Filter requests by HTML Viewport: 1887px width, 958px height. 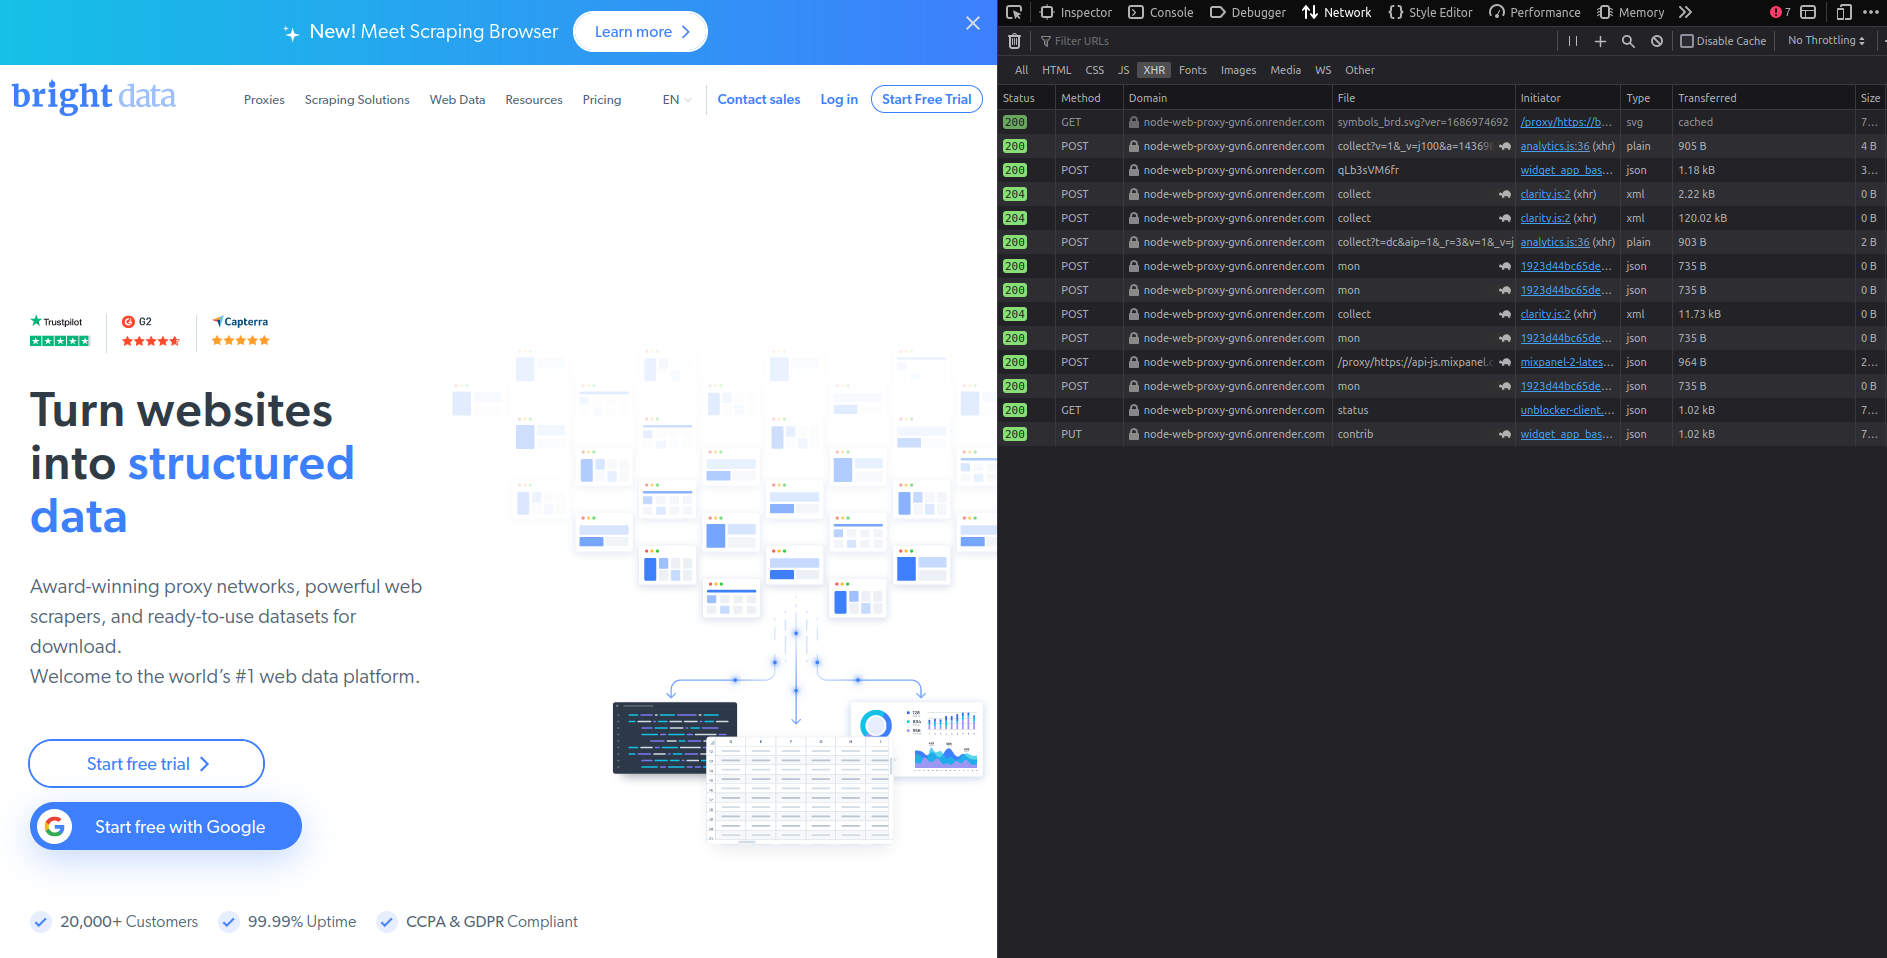click(1056, 70)
